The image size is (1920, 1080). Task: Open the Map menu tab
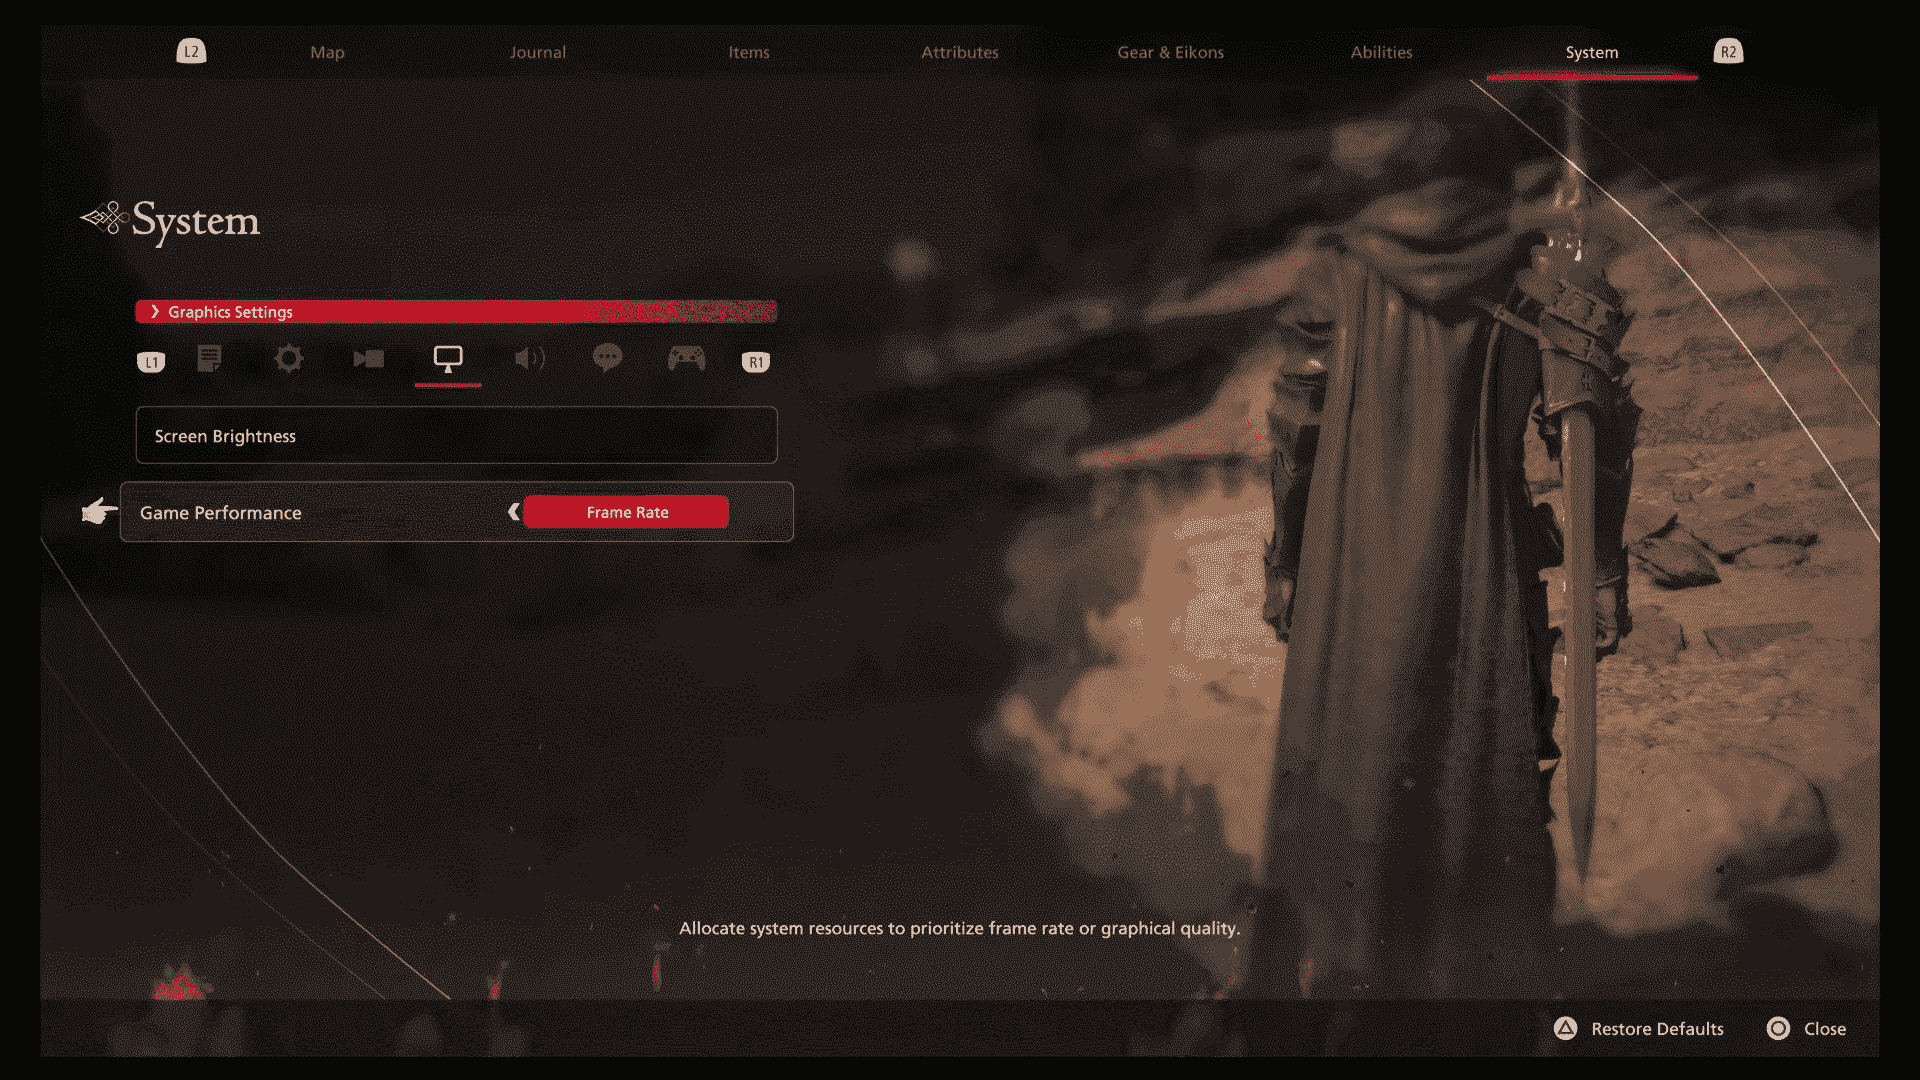326,51
